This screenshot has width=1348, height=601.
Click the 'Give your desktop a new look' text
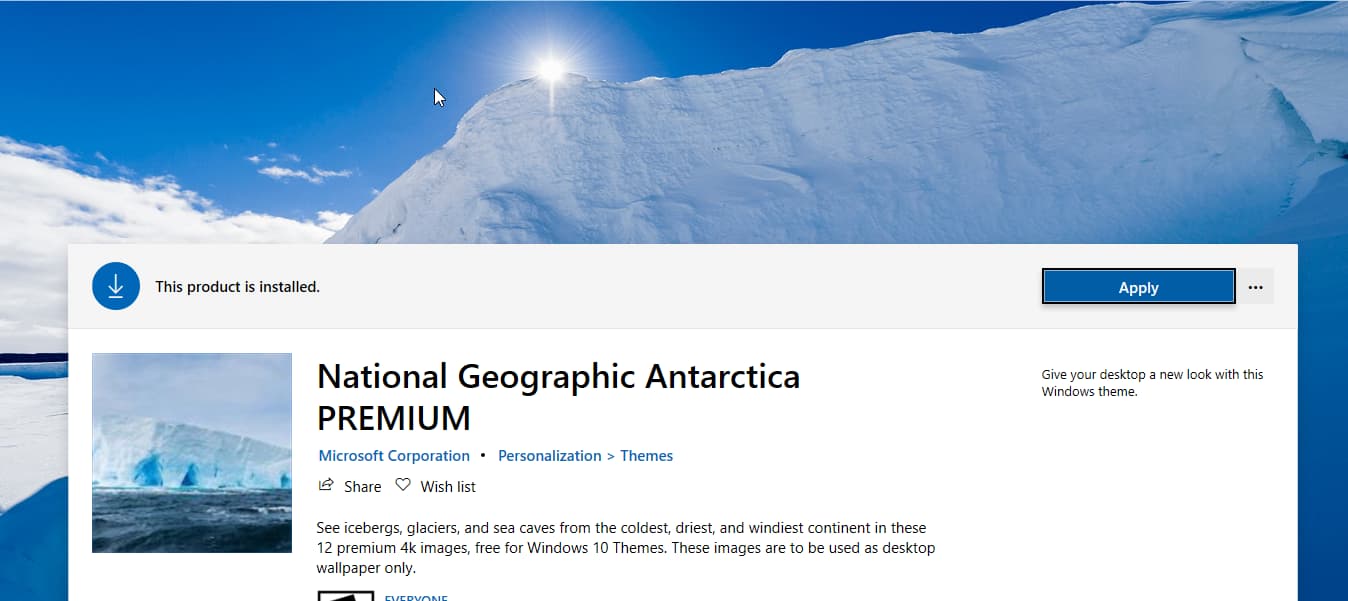click(1152, 382)
